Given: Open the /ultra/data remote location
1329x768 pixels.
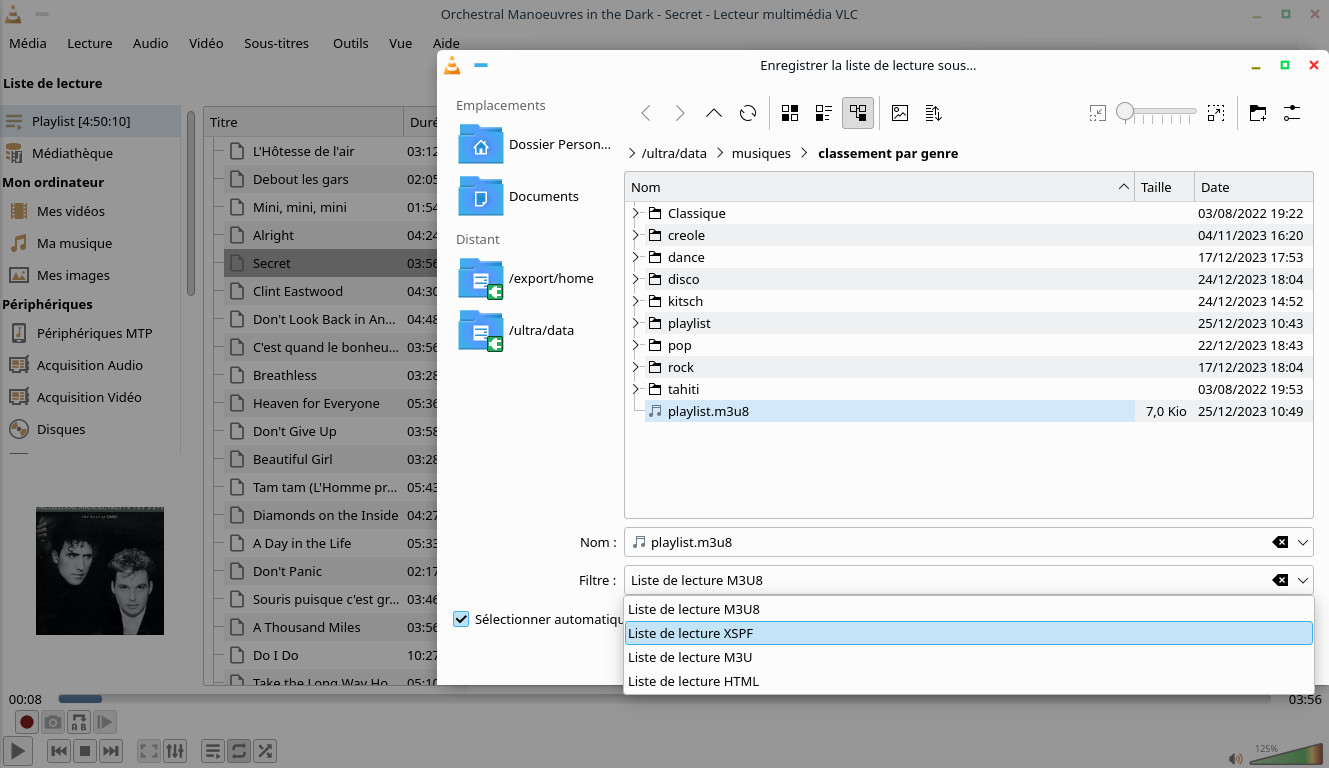Looking at the screenshot, I should (516, 331).
